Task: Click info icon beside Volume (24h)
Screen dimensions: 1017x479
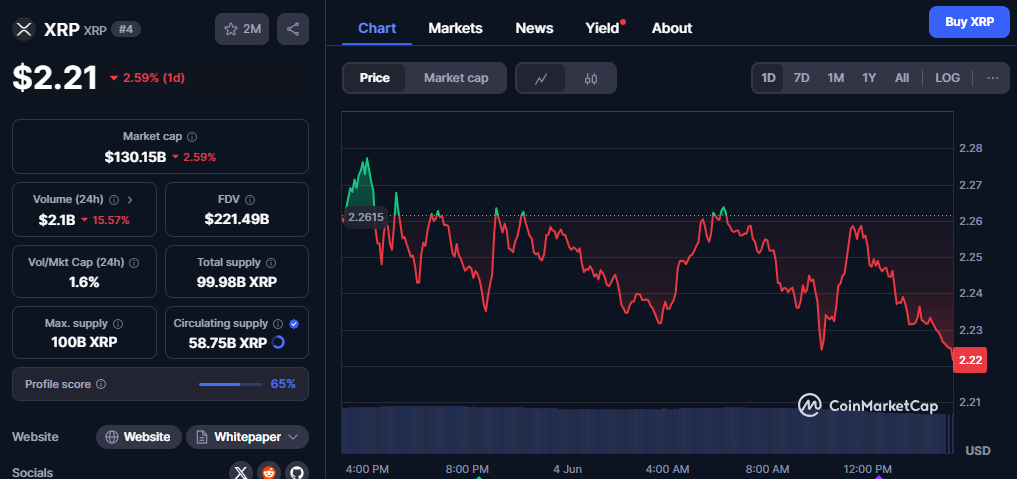Action: click(x=114, y=200)
